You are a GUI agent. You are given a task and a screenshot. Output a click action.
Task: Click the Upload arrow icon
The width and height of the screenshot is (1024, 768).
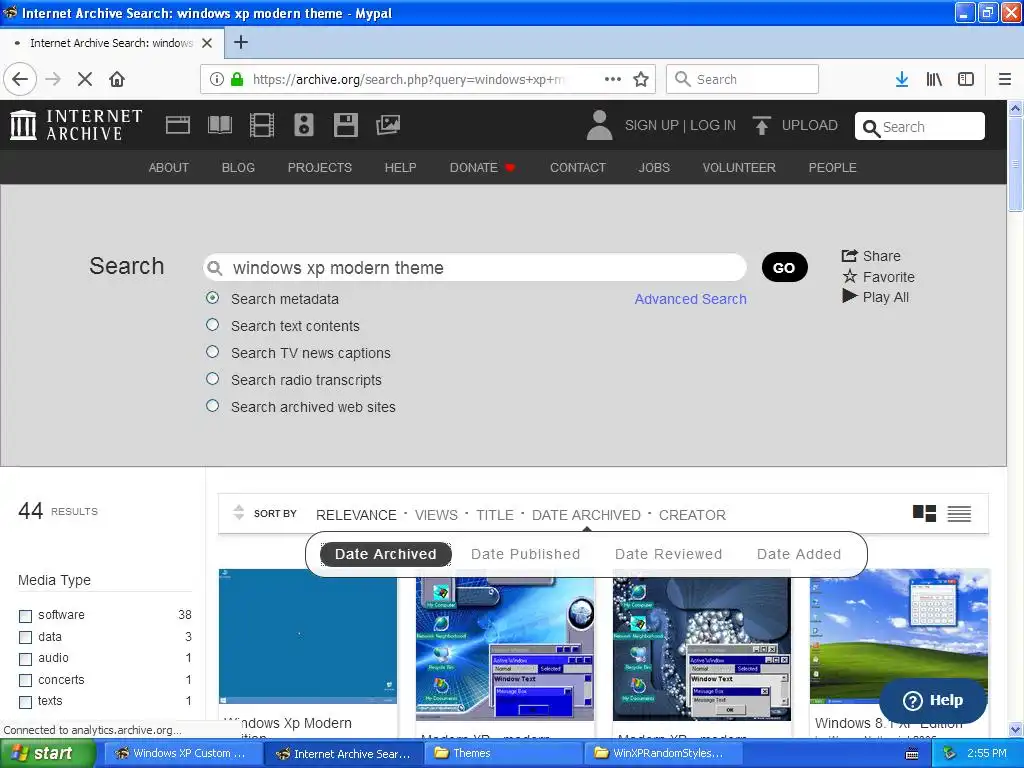click(x=761, y=125)
